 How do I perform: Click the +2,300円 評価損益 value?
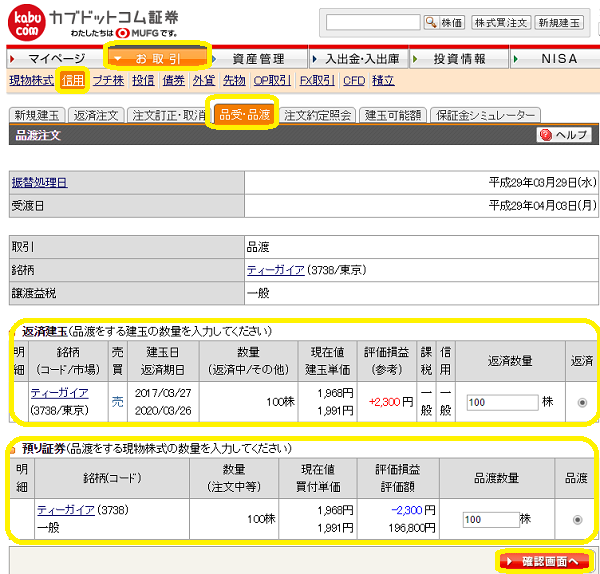click(391, 402)
